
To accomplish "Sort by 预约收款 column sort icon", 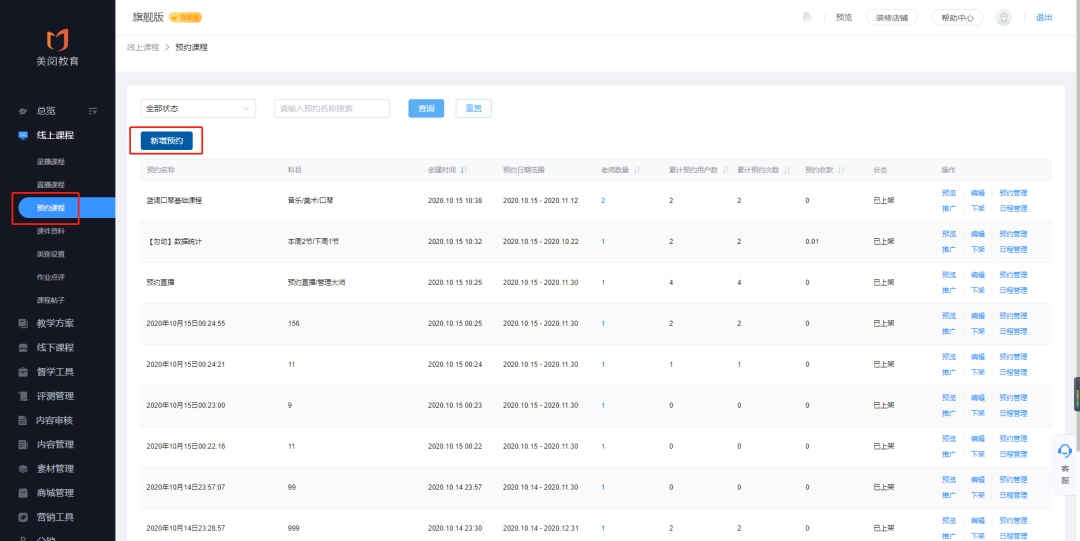I will [841, 169].
